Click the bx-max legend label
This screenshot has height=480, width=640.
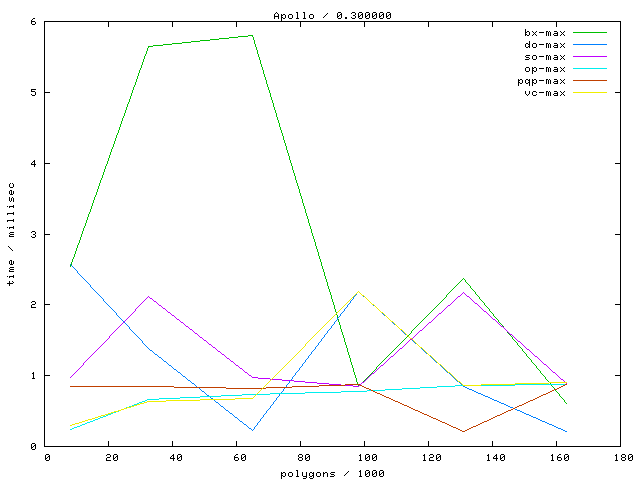tap(545, 33)
